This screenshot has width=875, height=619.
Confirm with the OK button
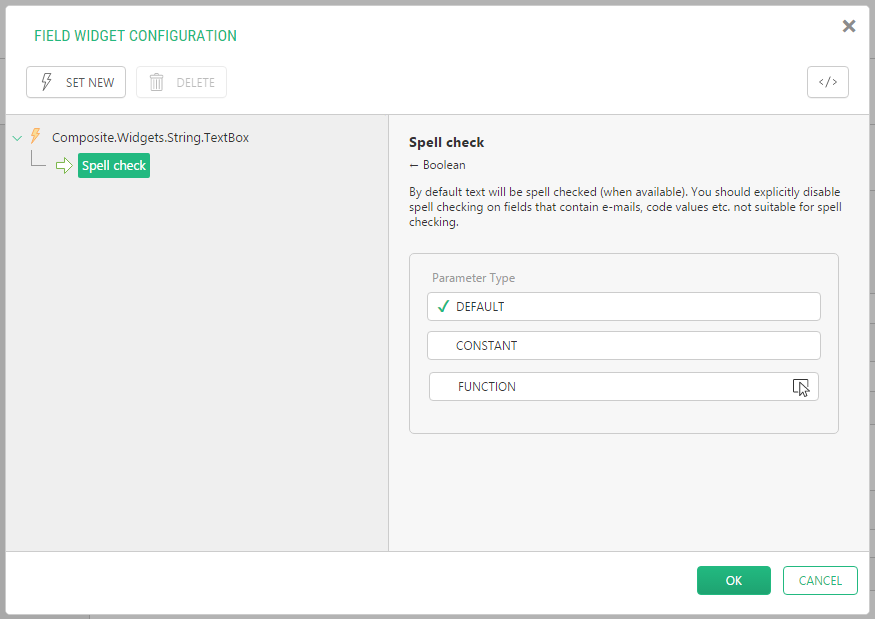(733, 581)
